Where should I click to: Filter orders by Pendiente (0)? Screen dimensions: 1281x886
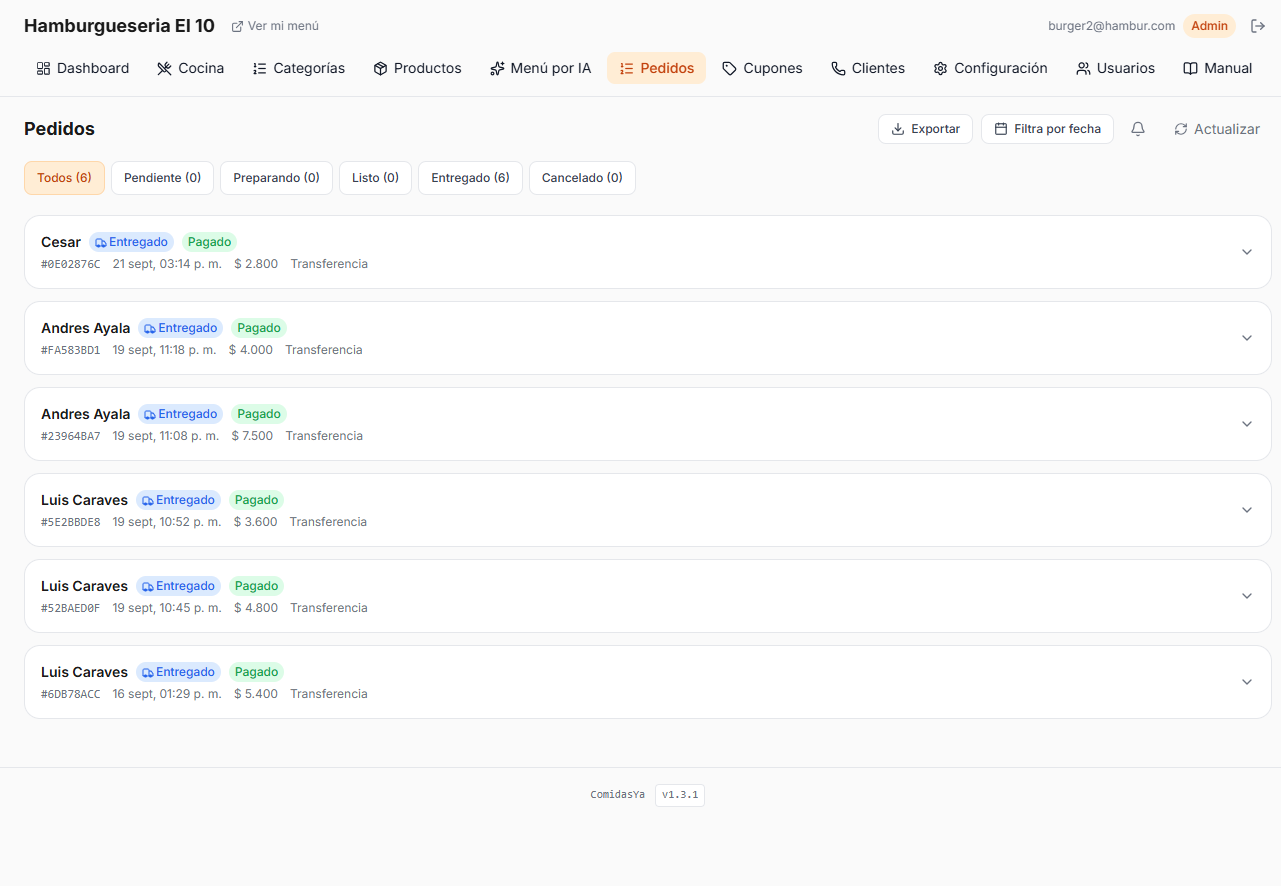pyautogui.click(x=162, y=178)
